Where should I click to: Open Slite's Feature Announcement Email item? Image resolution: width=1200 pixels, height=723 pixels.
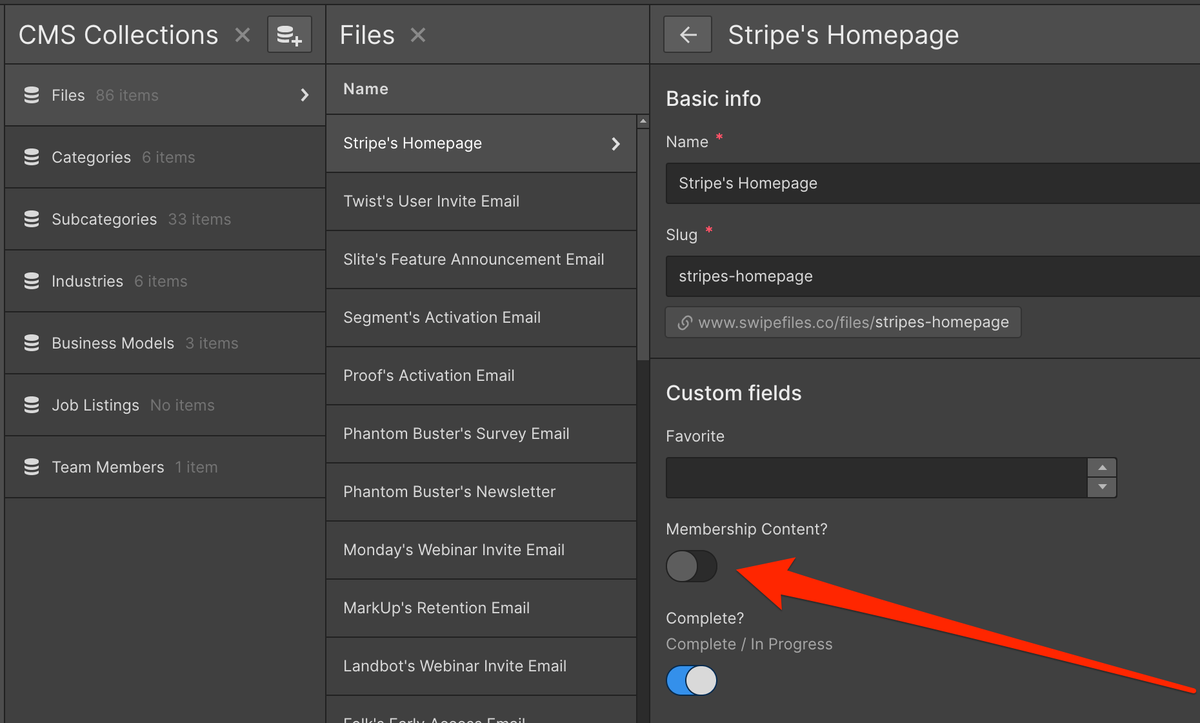(481, 260)
